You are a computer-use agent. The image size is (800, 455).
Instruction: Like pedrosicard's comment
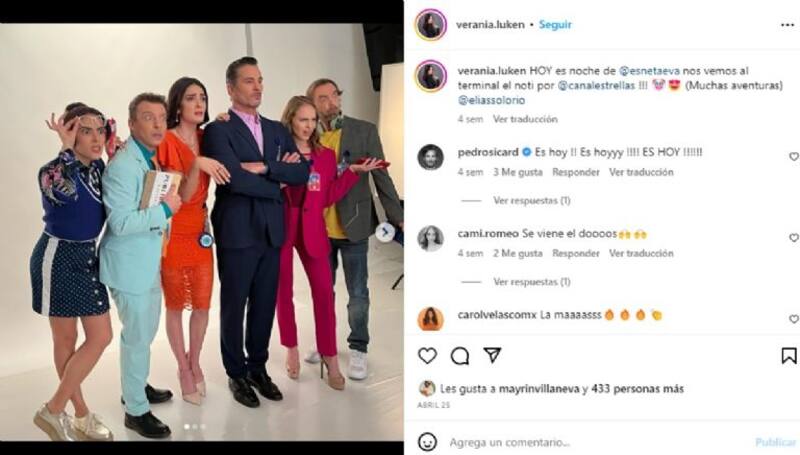(x=794, y=157)
